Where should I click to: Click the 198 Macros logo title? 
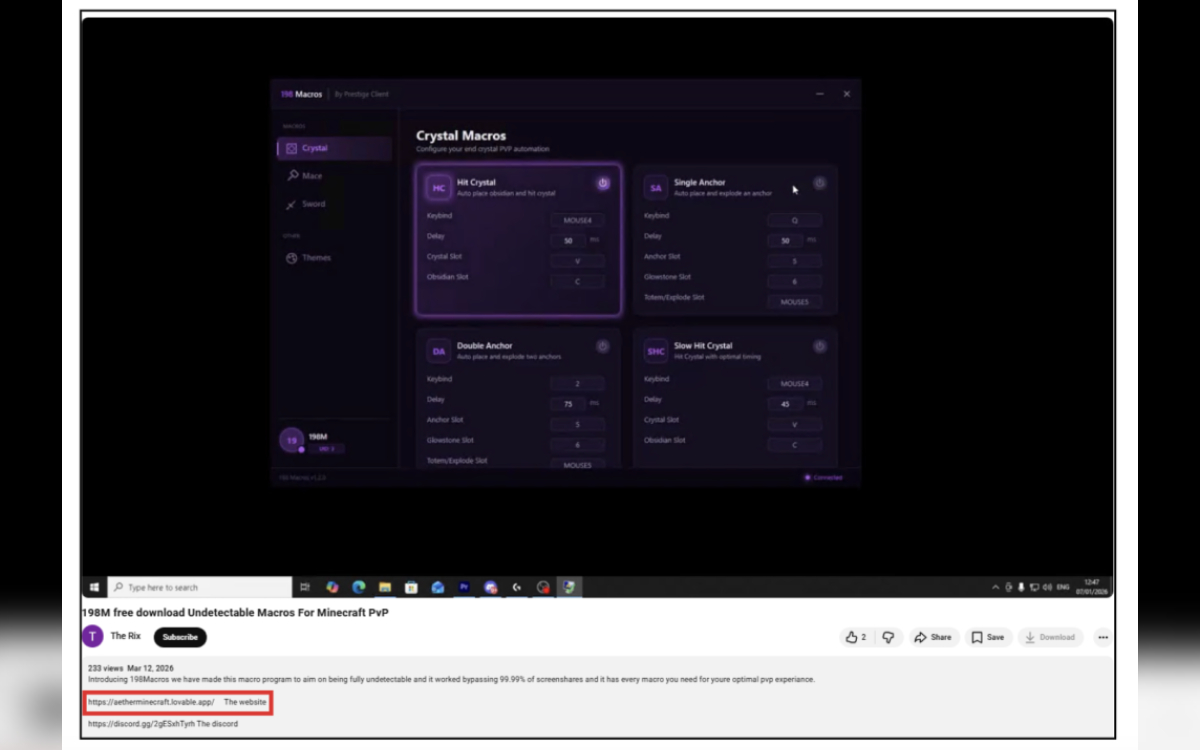[x=301, y=94]
